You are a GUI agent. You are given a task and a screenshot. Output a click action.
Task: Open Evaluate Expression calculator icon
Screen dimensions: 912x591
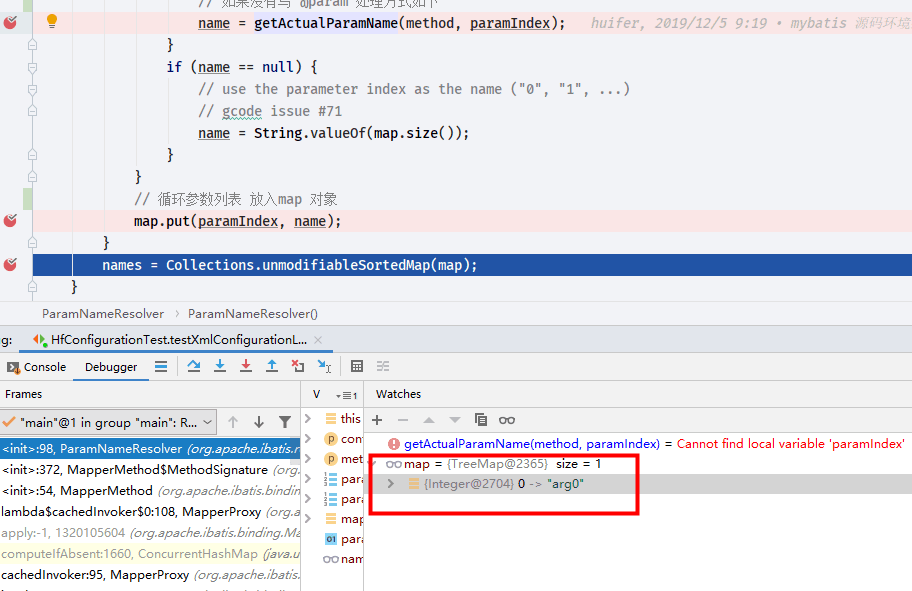(x=357, y=366)
